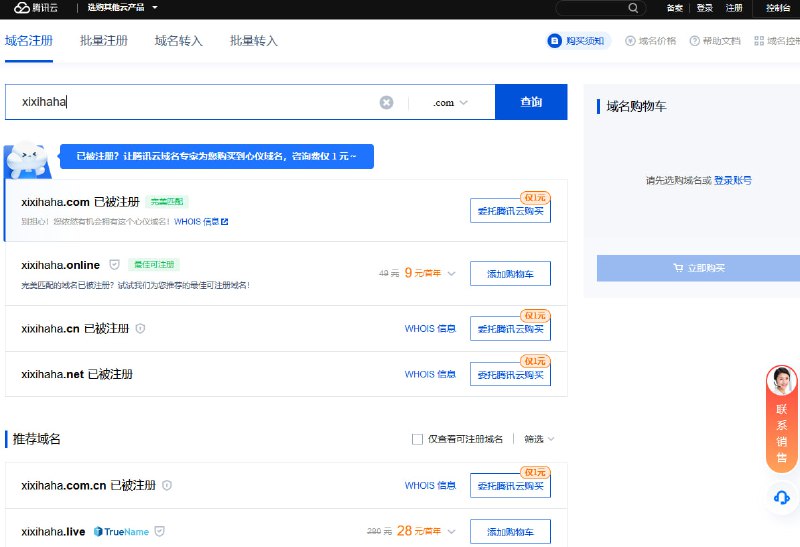Open WHOIS 信息 link for xixihaha.net

(x=430, y=374)
